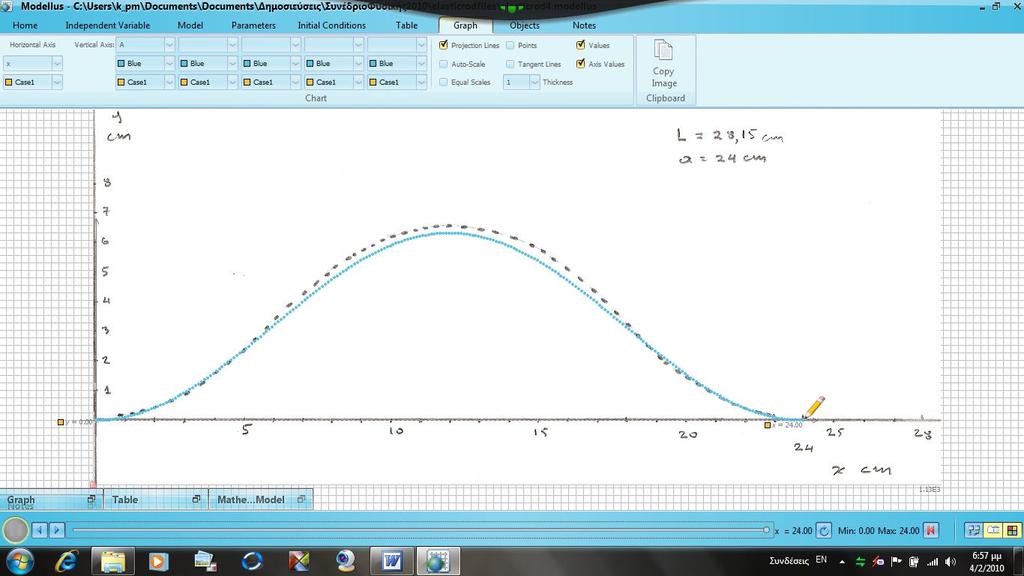
Task: Switch to the Initial Conditions tab
Action: click(x=332, y=25)
